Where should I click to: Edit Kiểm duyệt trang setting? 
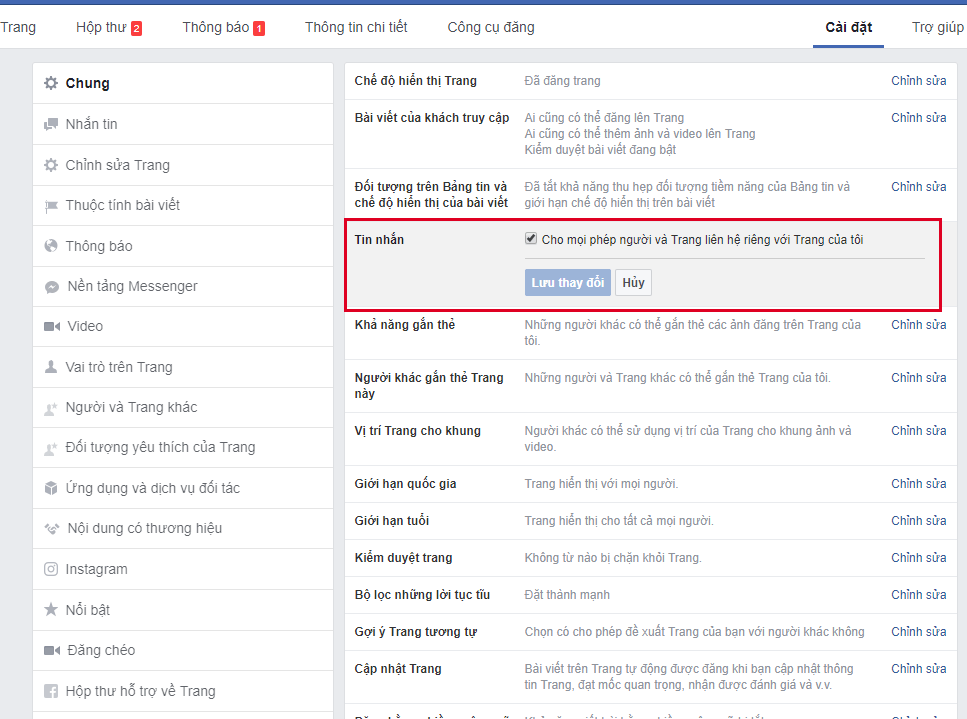918,558
